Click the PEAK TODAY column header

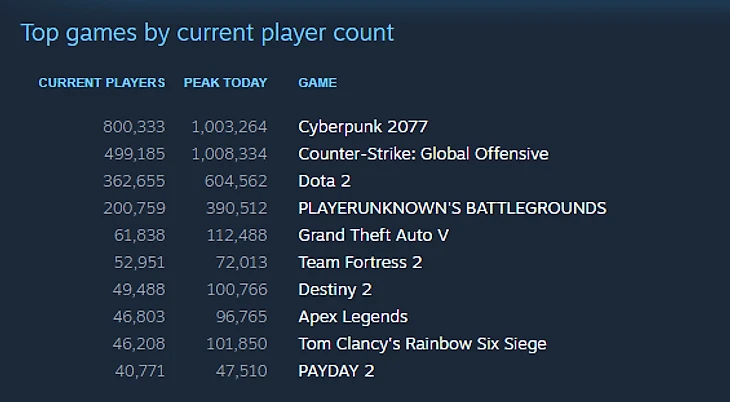(225, 83)
